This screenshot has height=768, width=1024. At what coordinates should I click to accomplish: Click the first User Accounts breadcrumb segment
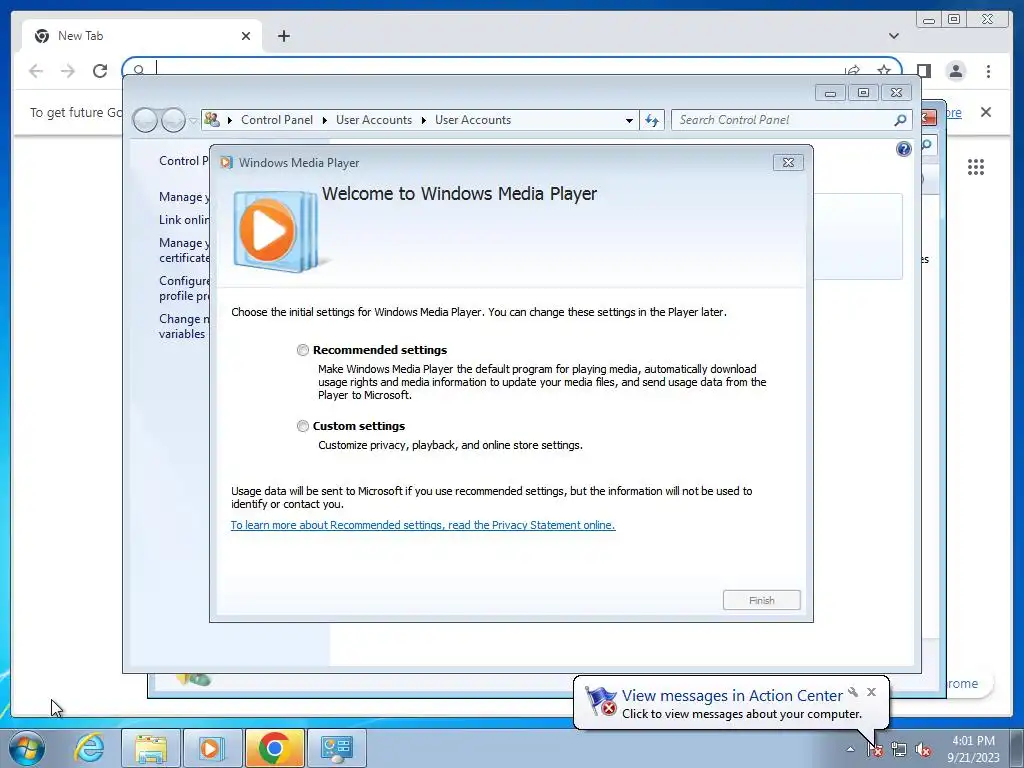374,120
